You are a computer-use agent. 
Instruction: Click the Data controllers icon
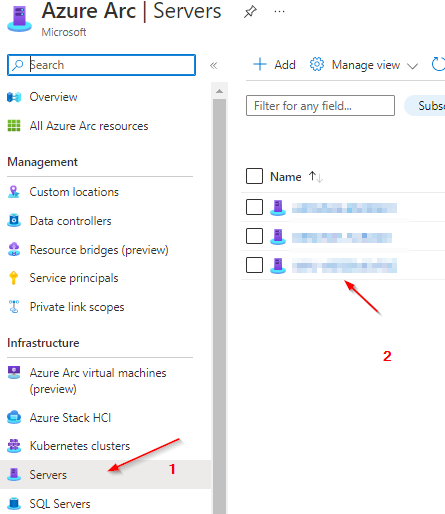click(x=14, y=221)
